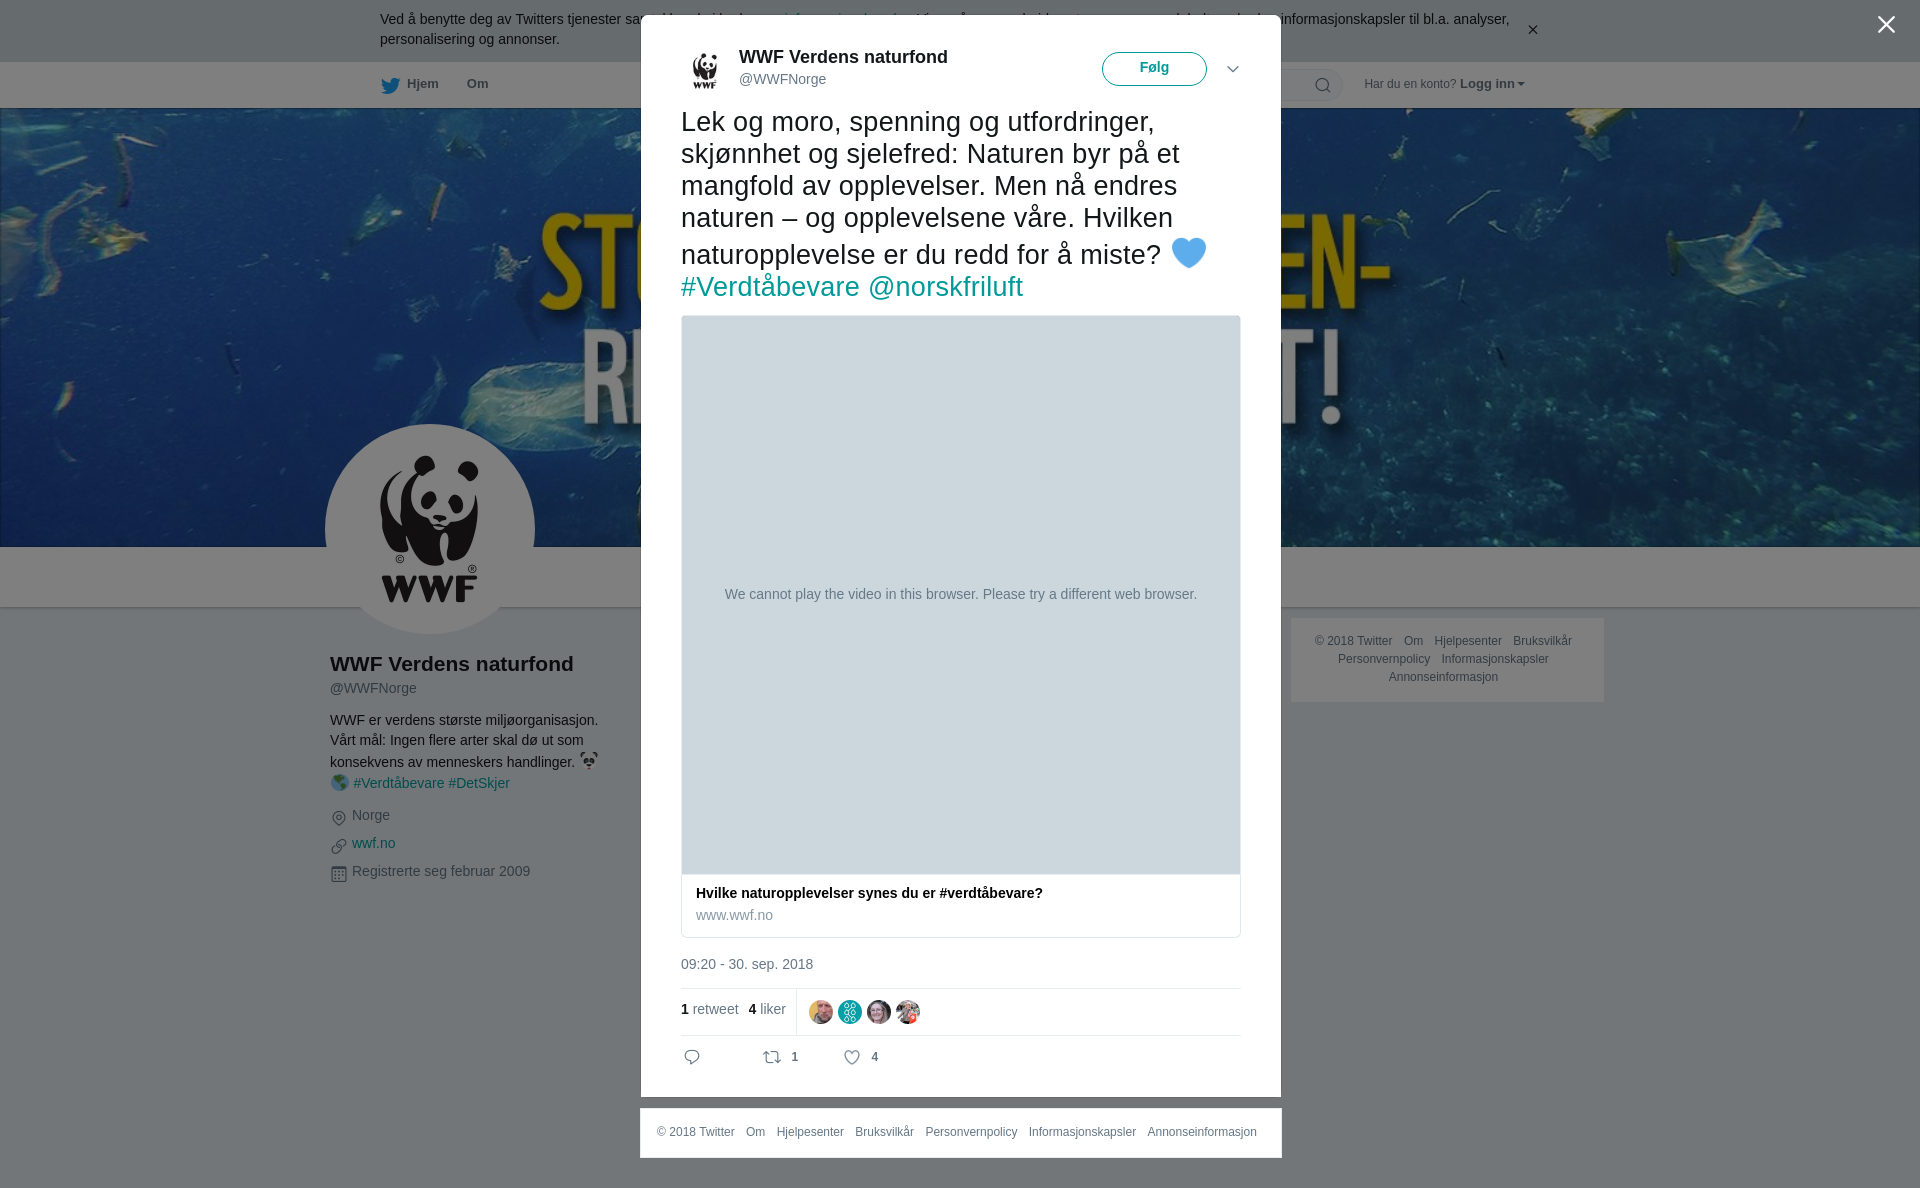Open the Logg inn dropdown

(1492, 84)
